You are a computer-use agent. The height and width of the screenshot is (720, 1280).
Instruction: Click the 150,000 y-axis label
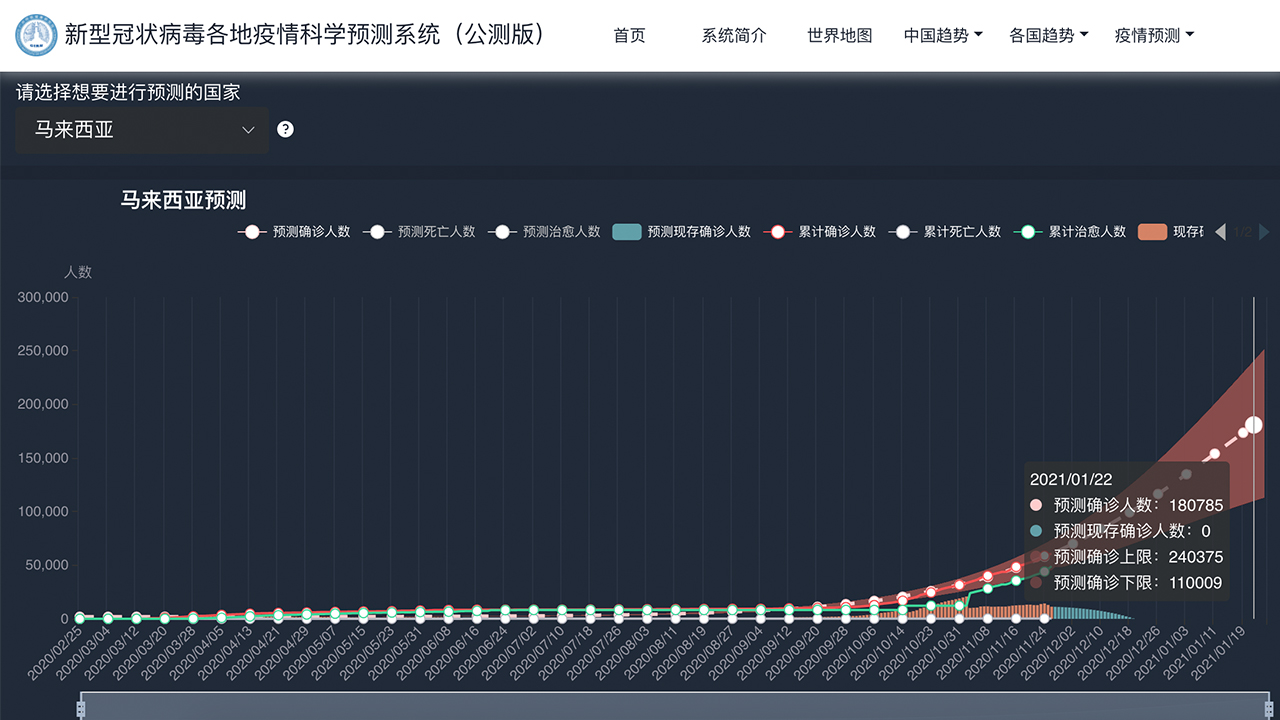point(43,458)
